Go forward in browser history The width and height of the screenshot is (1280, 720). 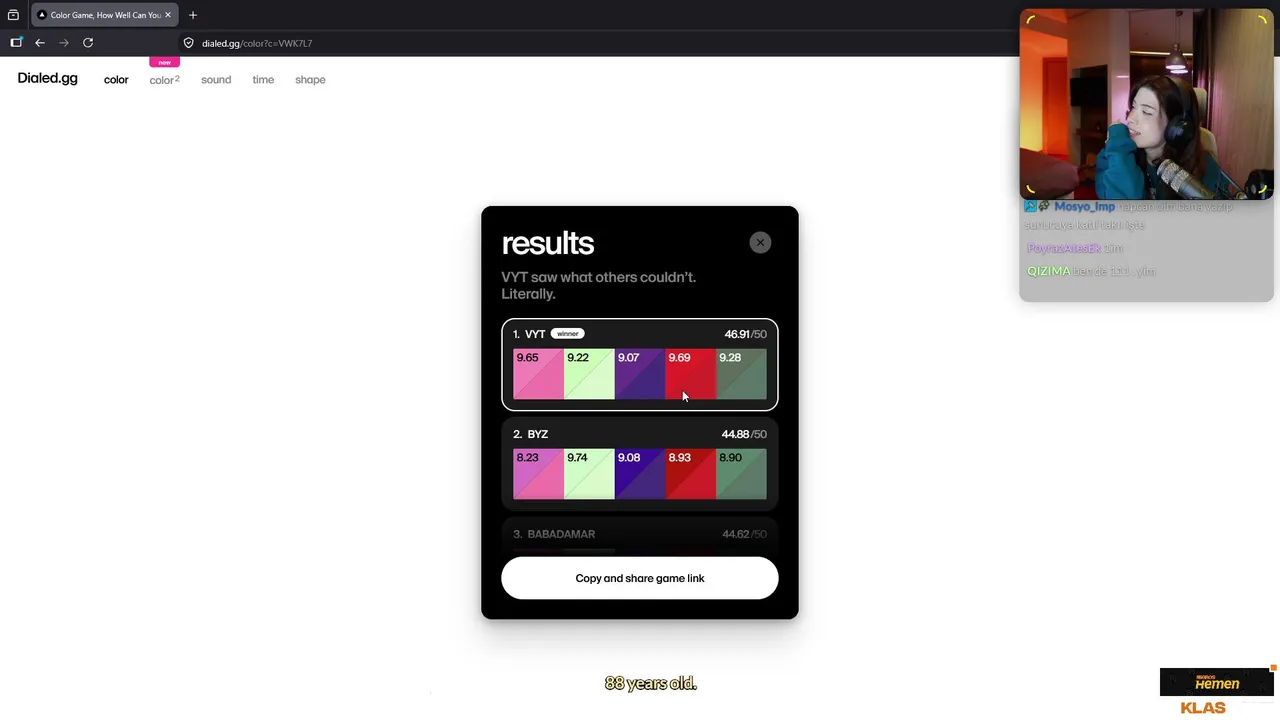64,43
